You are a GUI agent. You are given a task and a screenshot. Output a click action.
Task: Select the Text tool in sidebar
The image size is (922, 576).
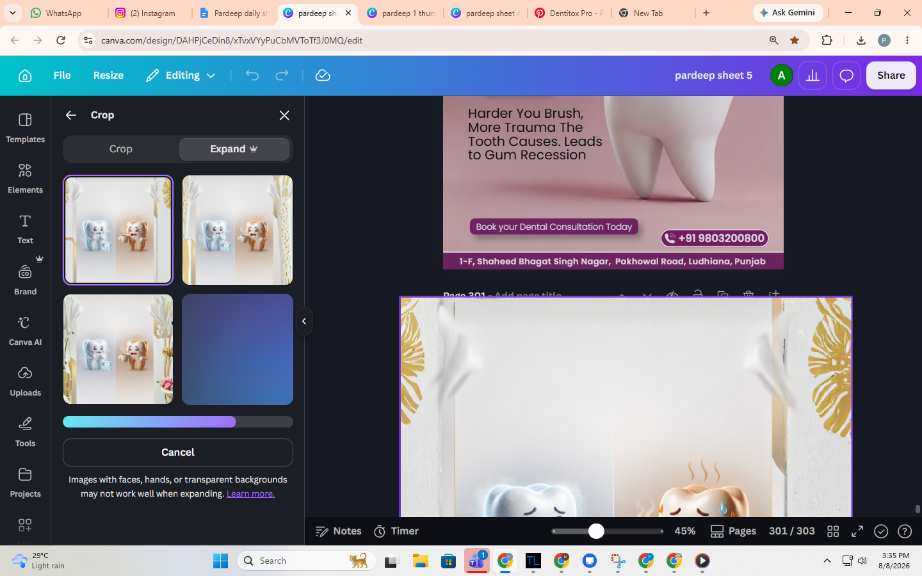click(25, 229)
